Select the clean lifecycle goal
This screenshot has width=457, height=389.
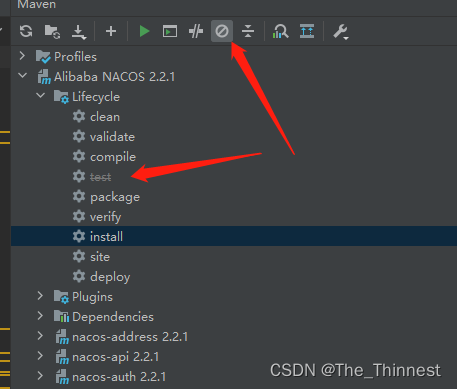[105, 117]
